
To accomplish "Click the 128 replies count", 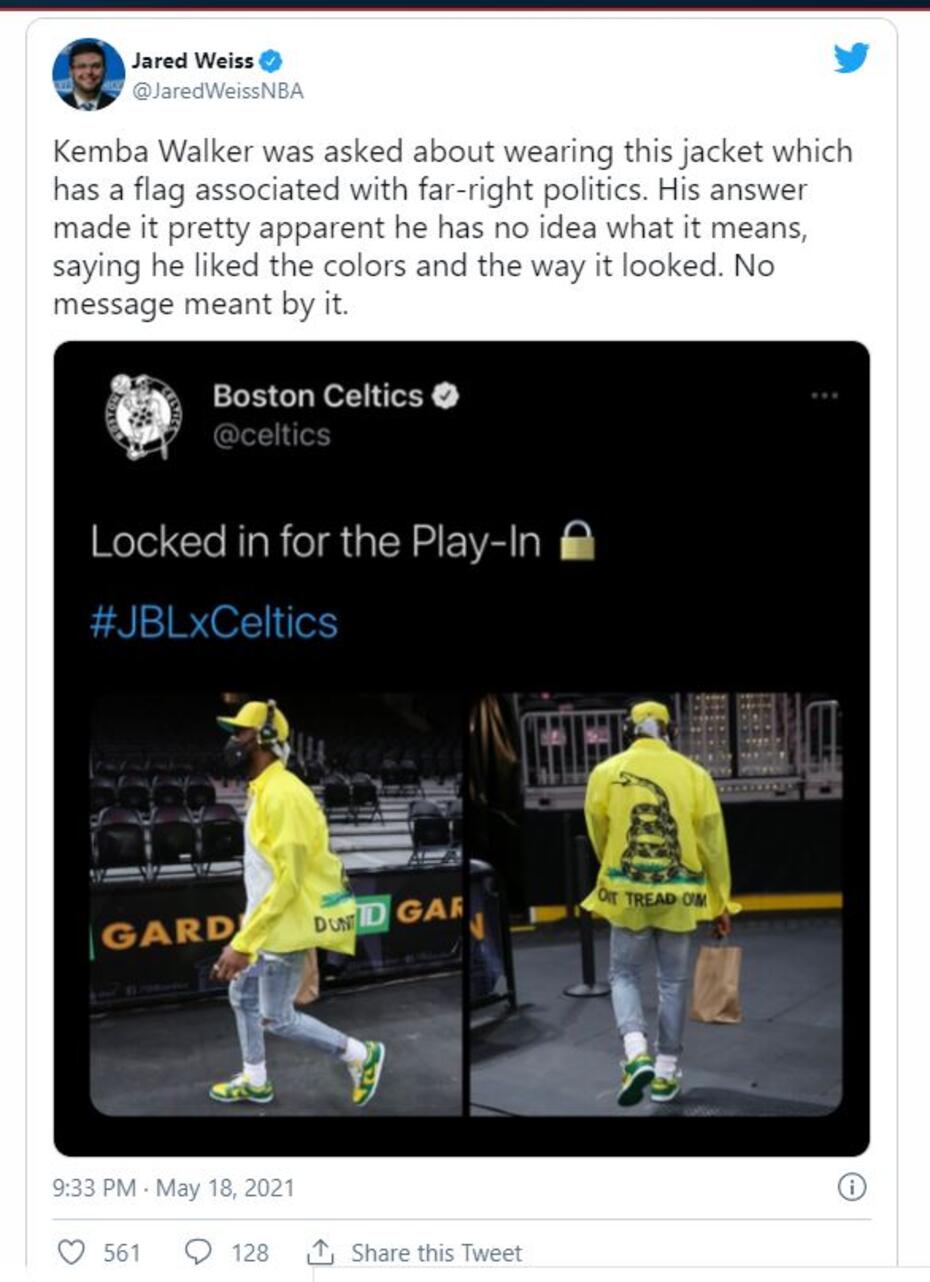I will [x=250, y=1252].
